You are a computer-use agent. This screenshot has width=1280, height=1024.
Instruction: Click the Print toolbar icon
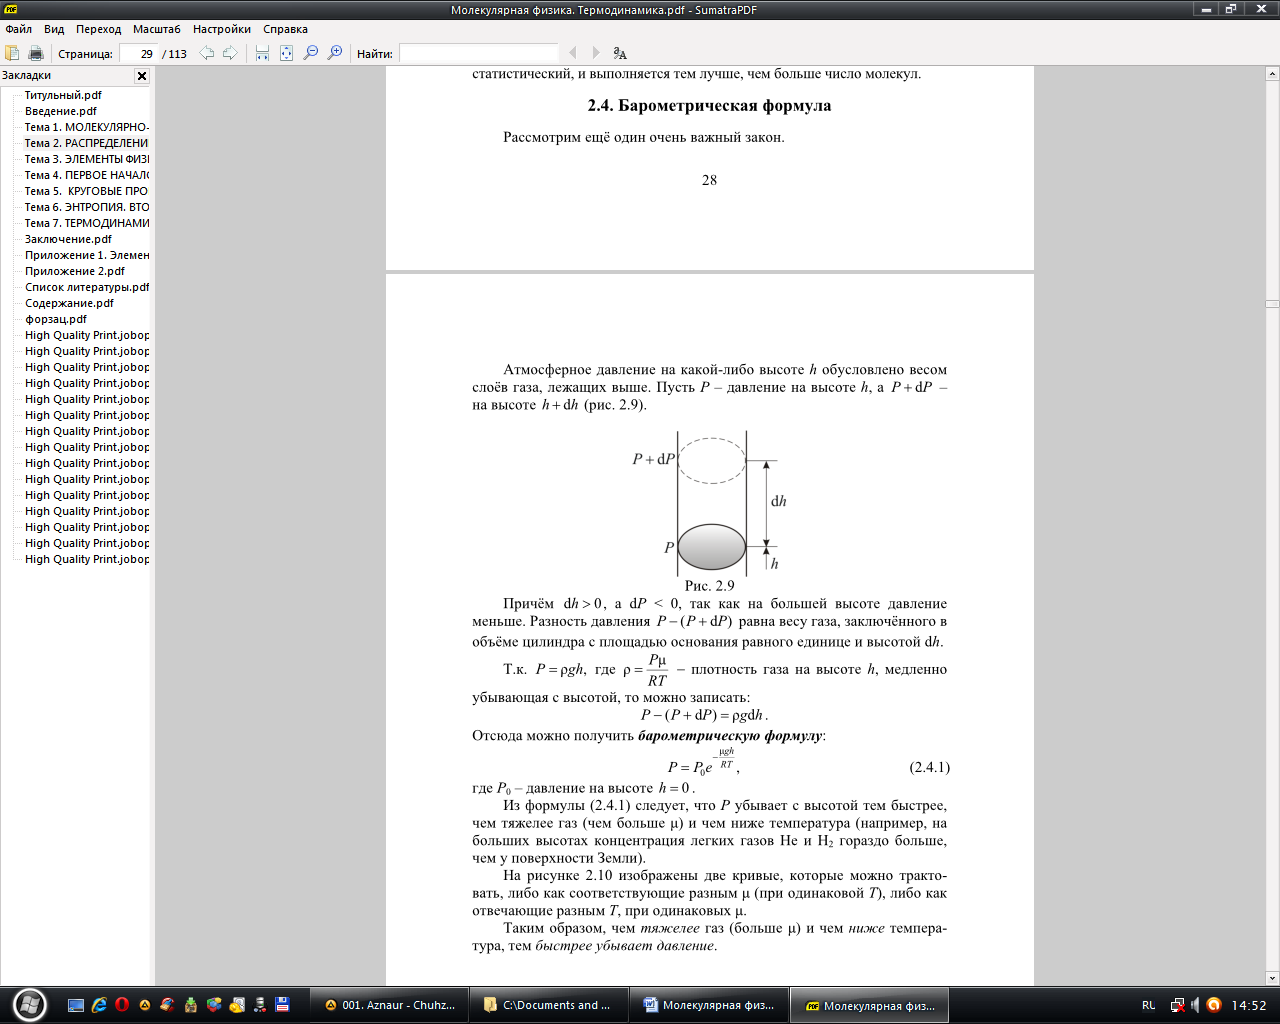[x=36, y=53]
